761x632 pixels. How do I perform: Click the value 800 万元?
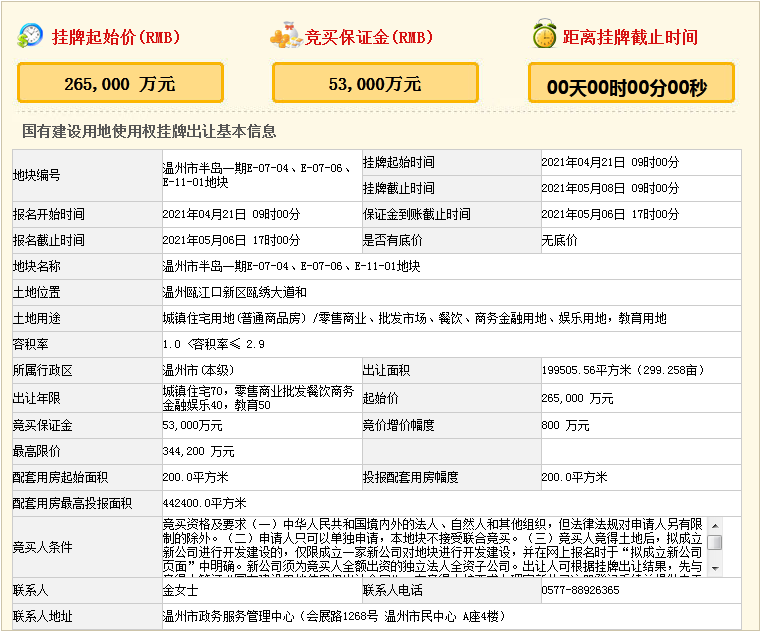(565, 425)
